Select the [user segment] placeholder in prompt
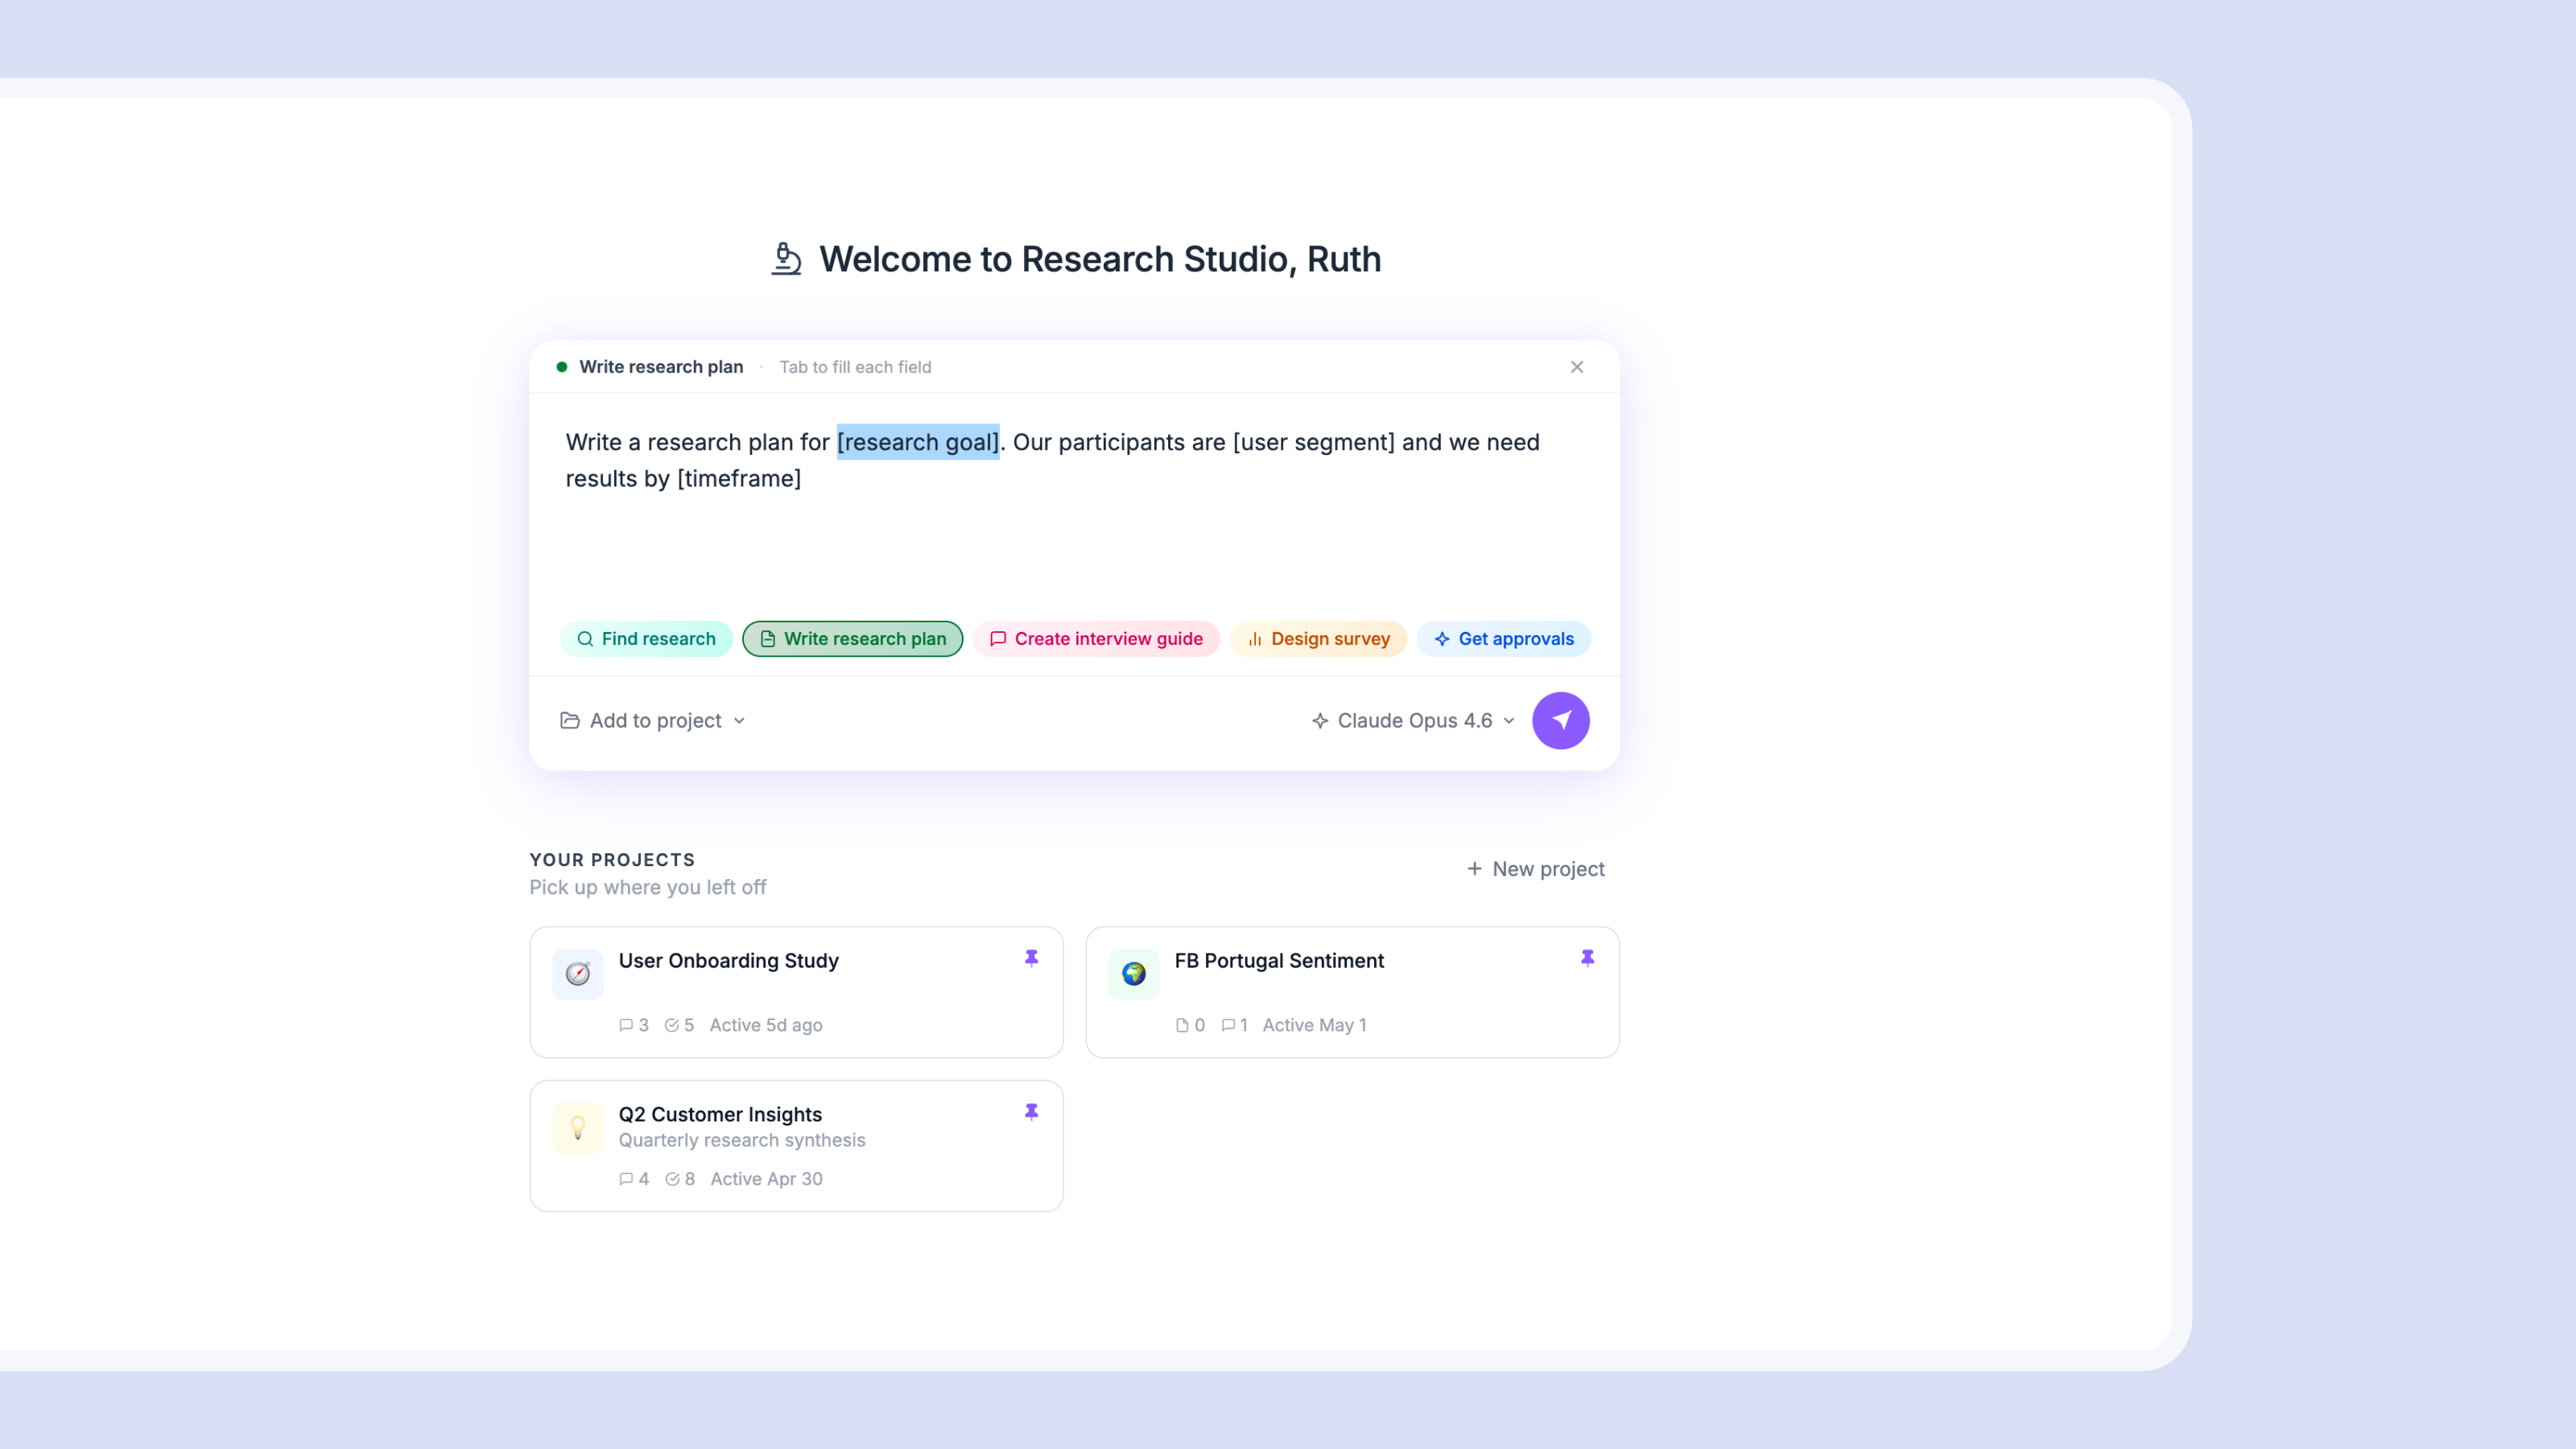Image resolution: width=2576 pixels, height=1449 pixels. point(1313,442)
